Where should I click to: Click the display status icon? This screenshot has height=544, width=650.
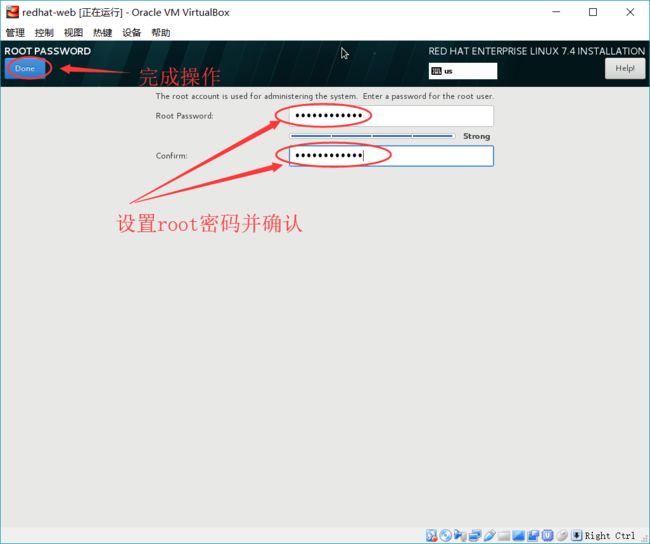point(518,535)
